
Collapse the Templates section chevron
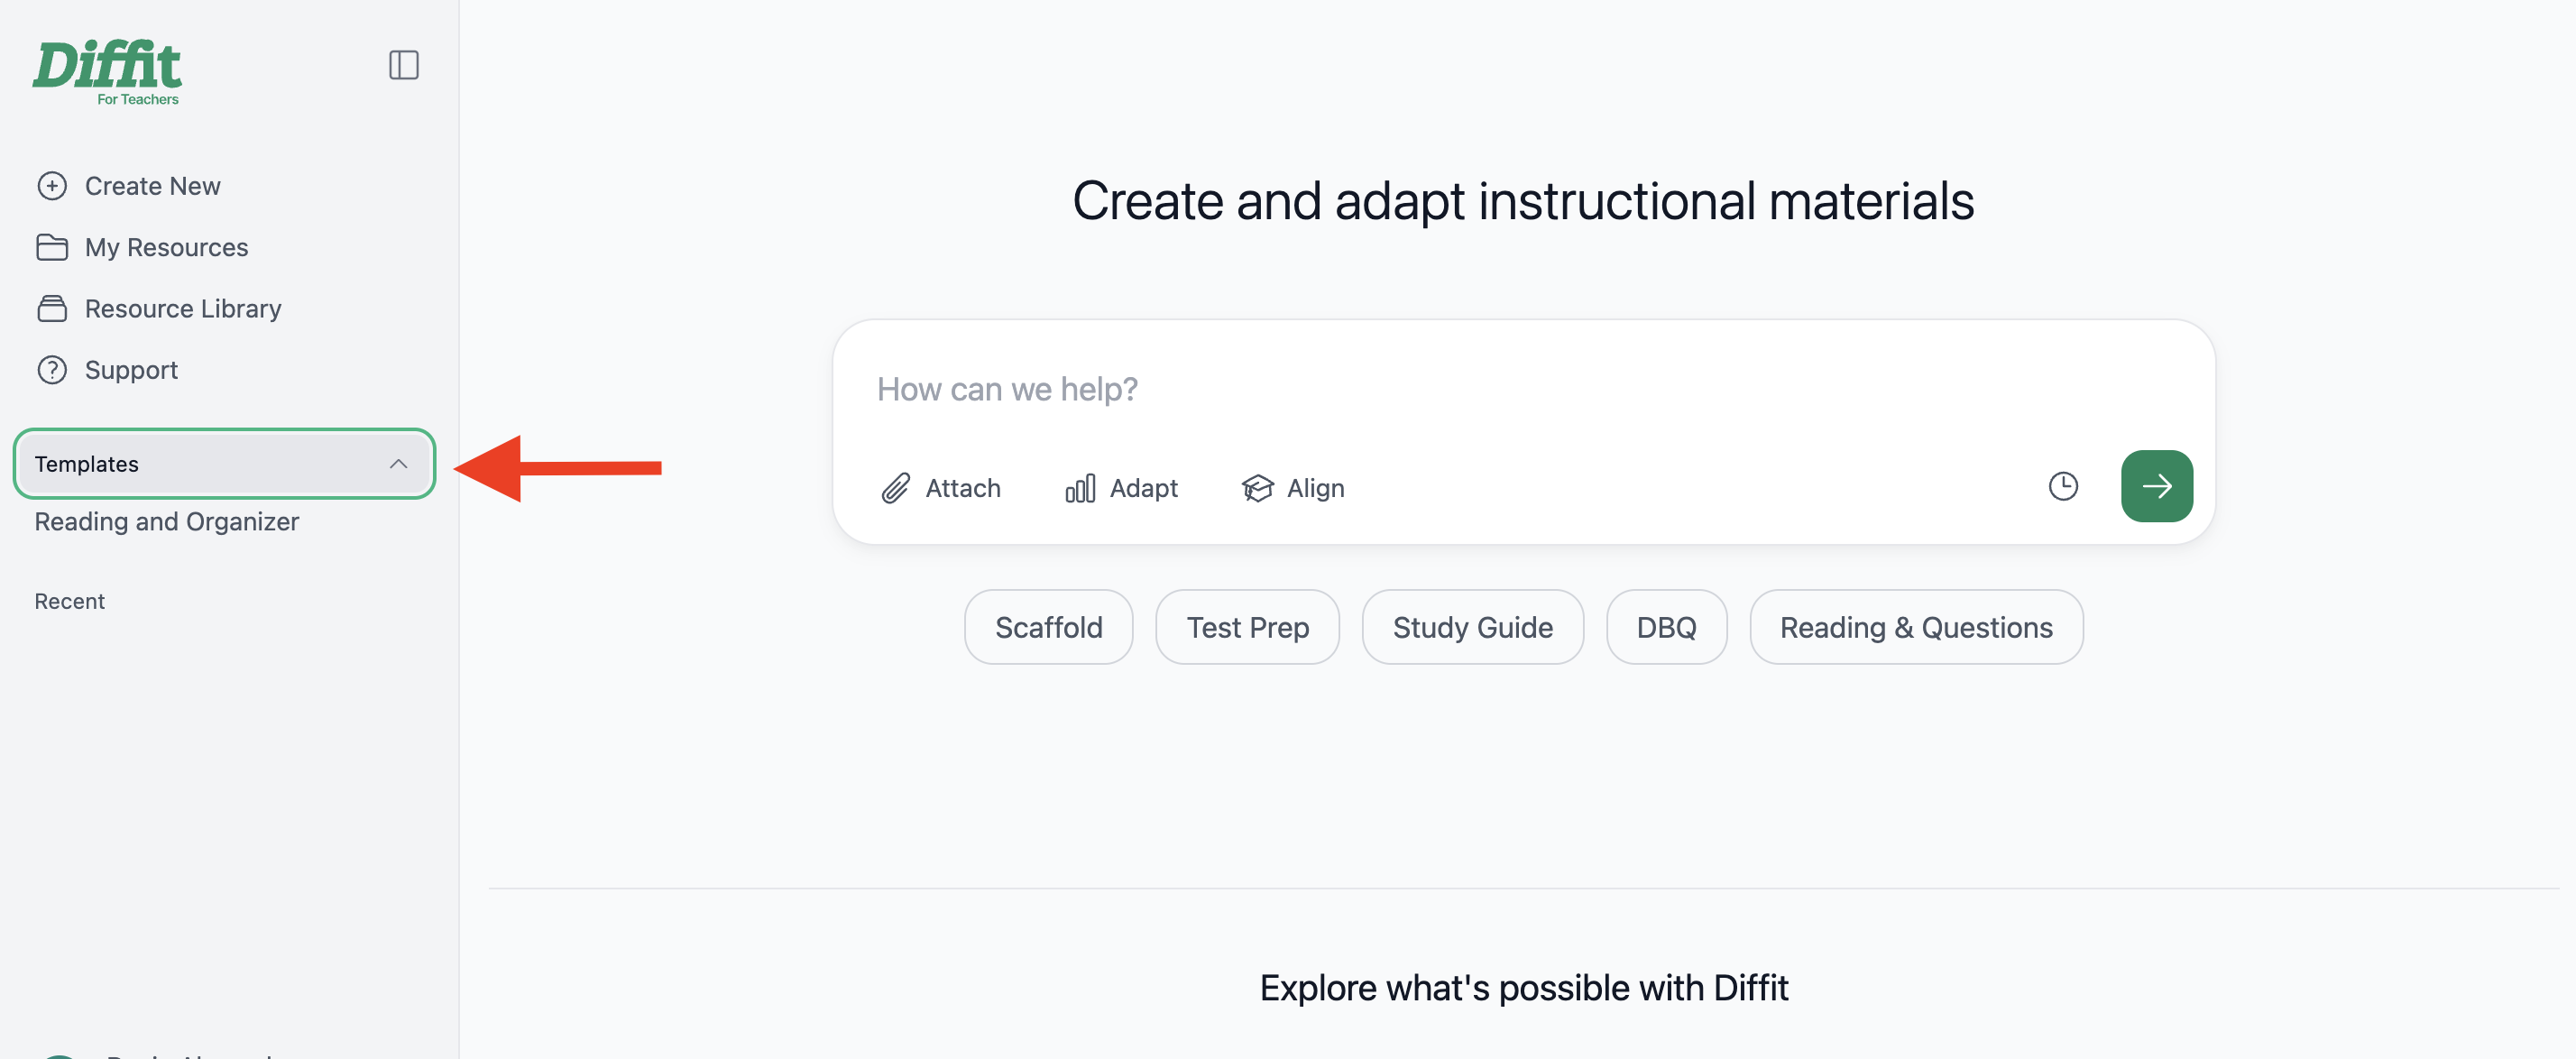398,464
